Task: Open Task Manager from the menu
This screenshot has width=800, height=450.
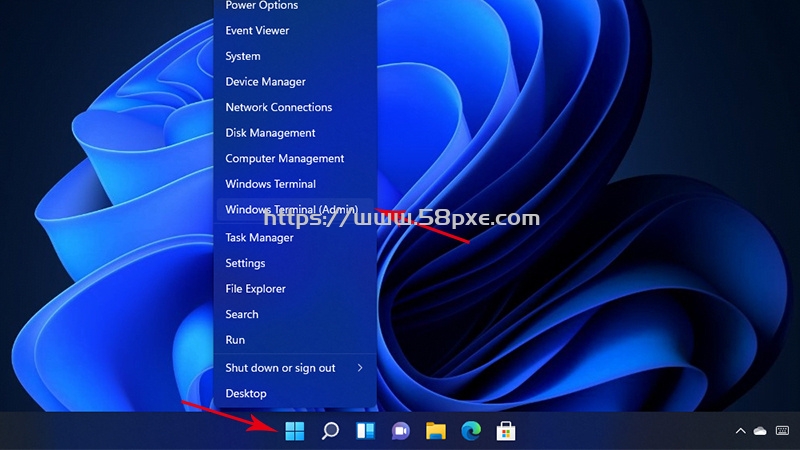Action: tap(295, 238)
